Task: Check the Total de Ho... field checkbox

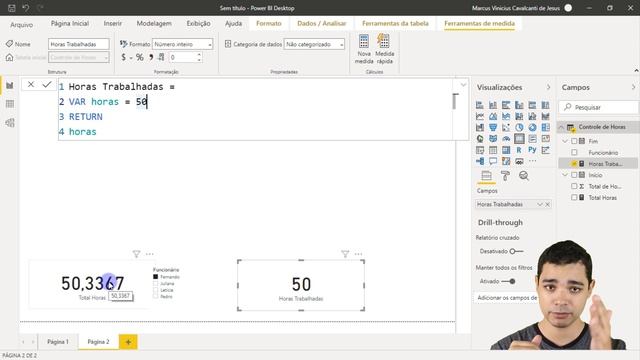Action: pos(574,186)
